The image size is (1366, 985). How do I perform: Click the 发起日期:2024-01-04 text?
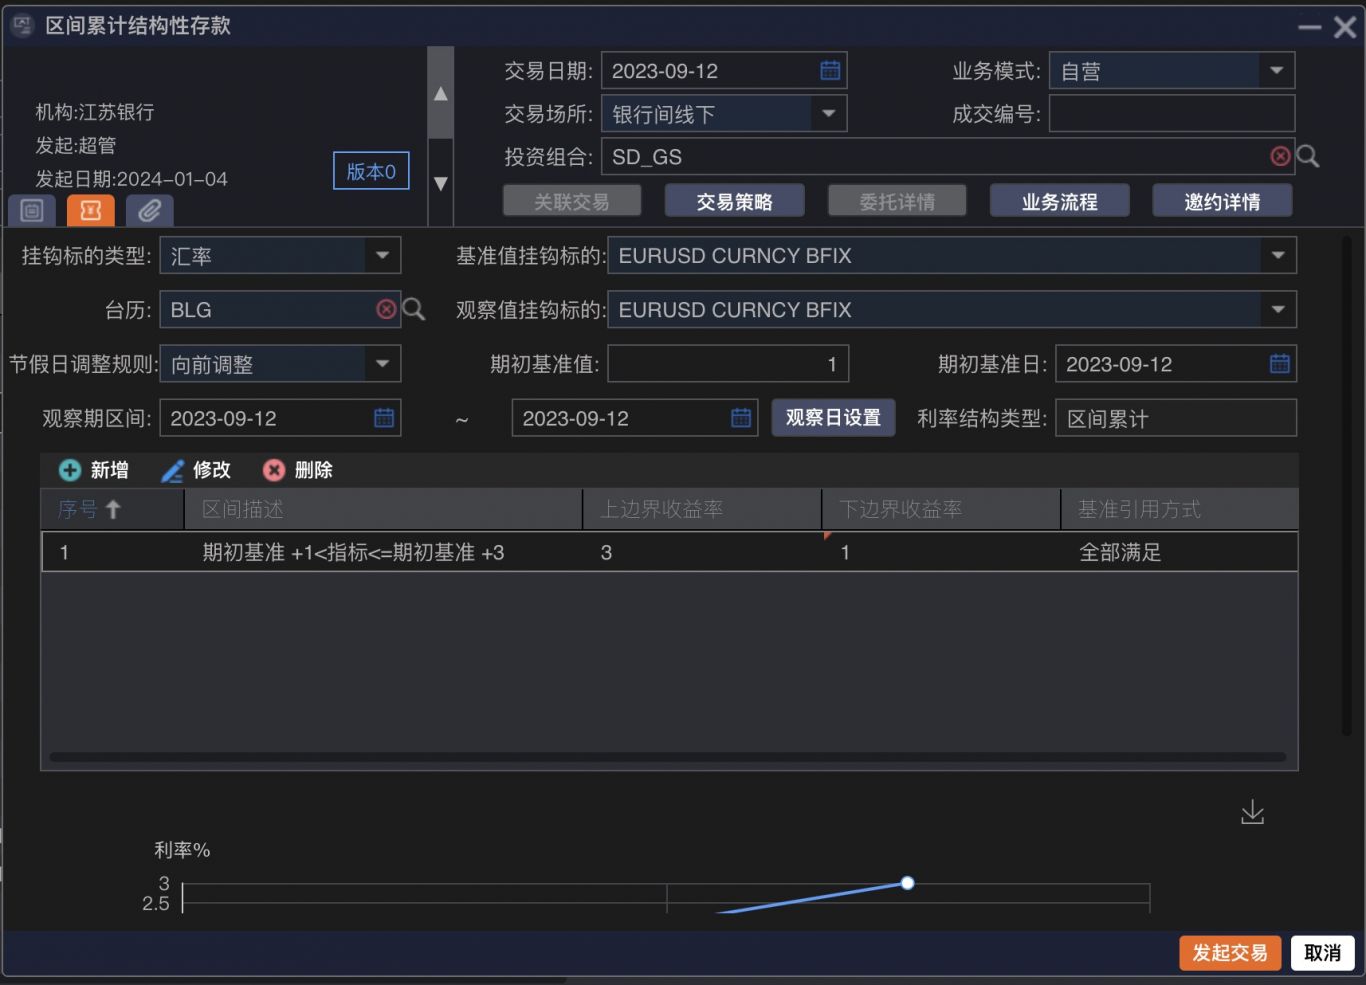coord(132,179)
